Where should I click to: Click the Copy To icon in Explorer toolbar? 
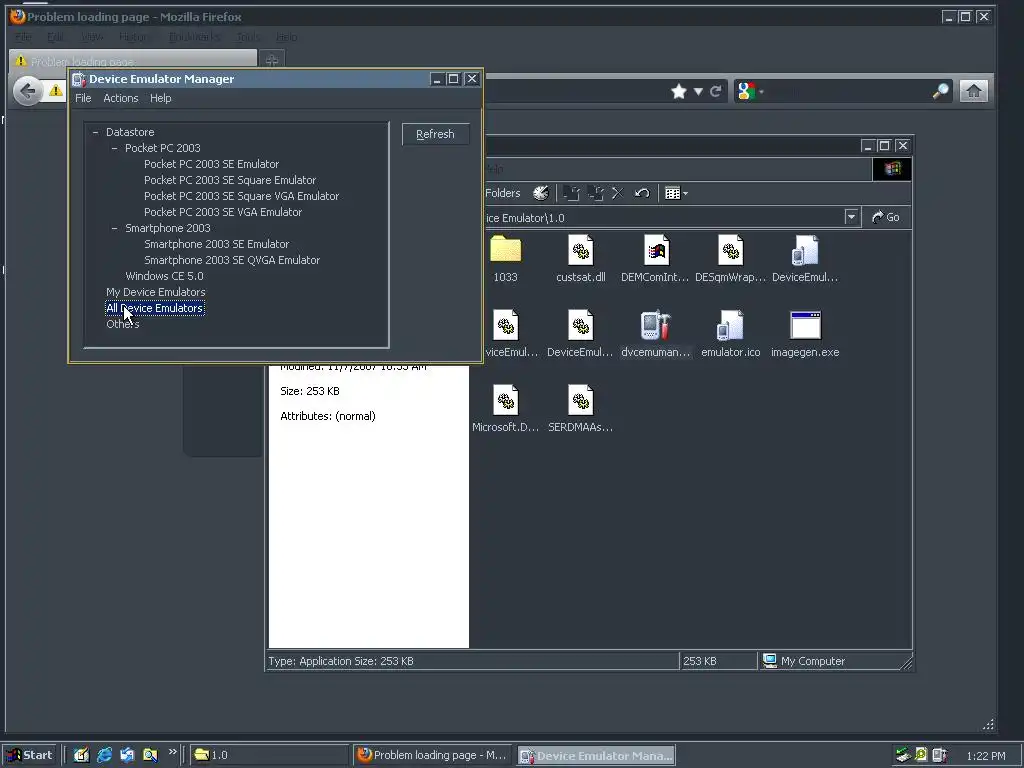[x=595, y=193]
